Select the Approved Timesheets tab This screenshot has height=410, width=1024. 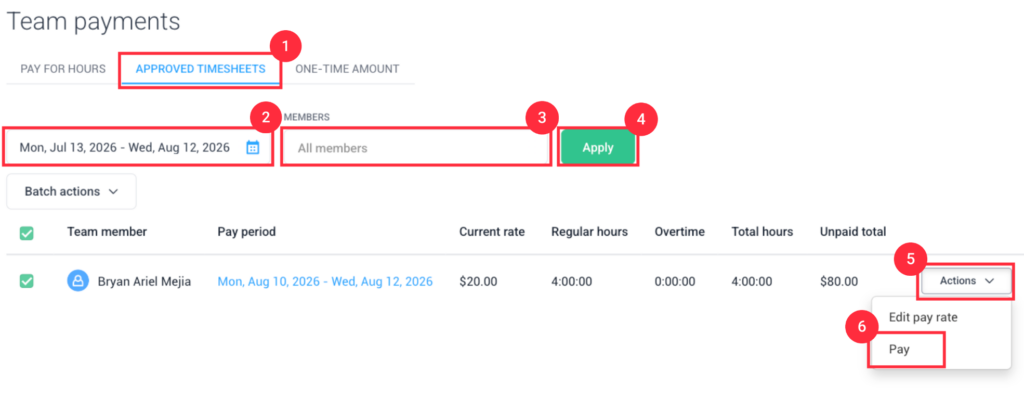click(x=200, y=69)
